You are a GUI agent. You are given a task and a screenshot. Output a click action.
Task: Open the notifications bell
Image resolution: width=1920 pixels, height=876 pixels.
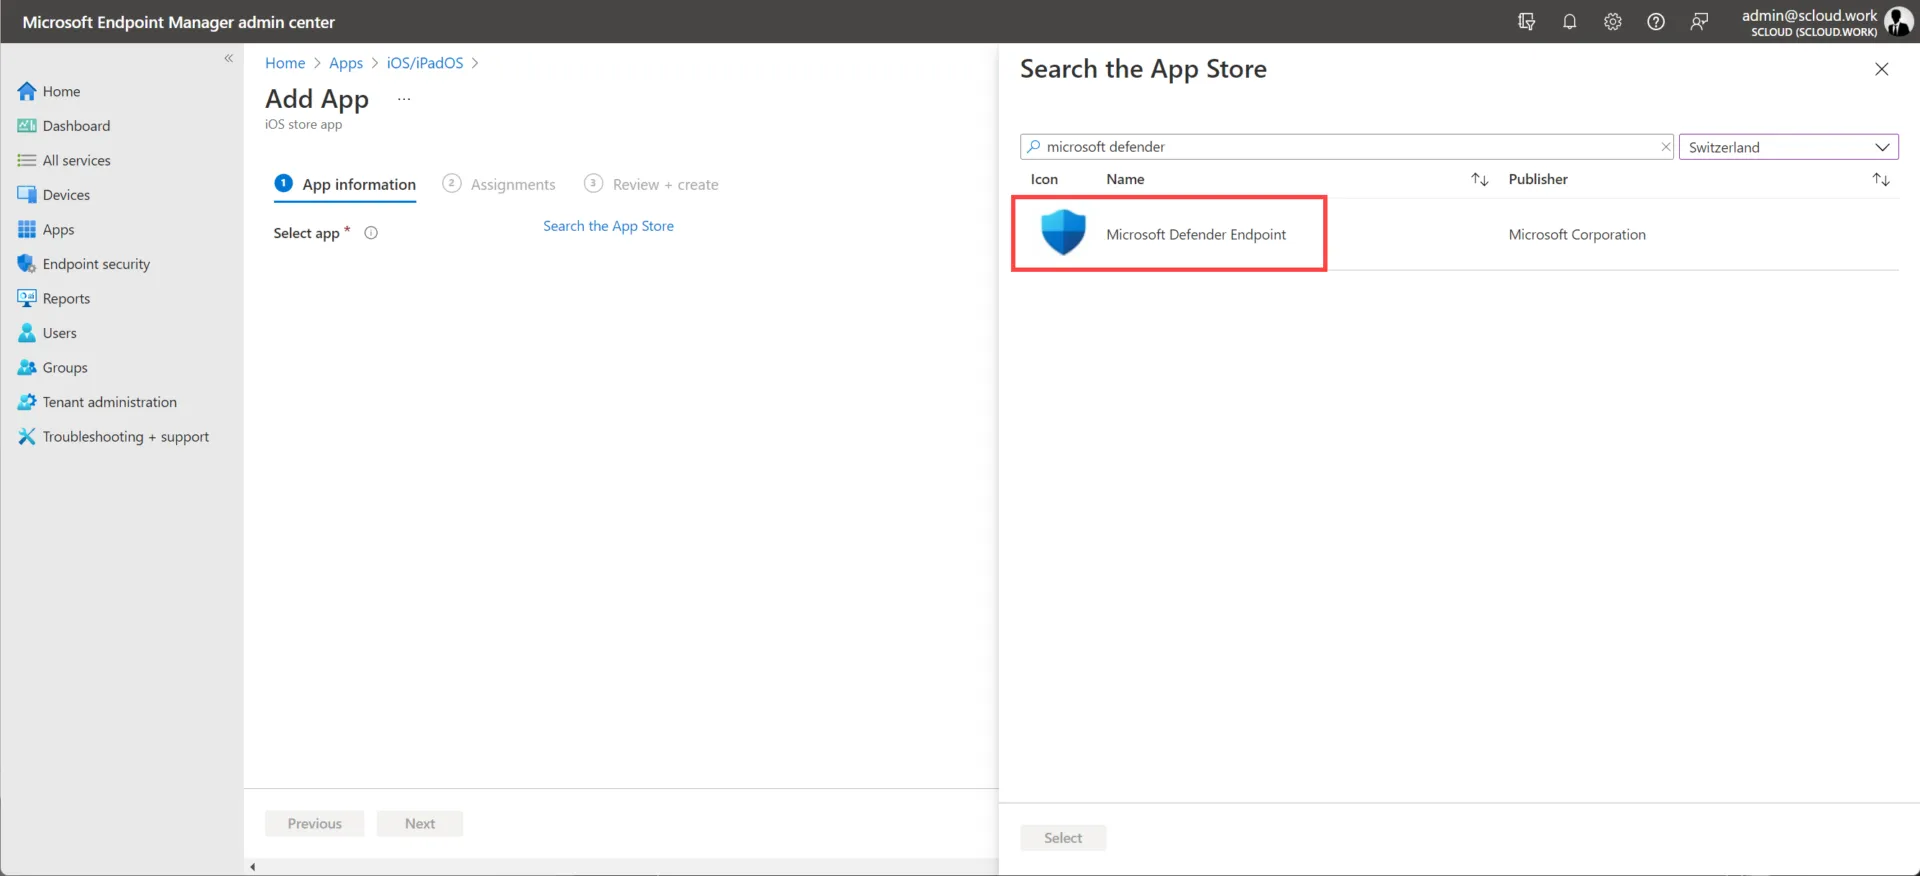pos(1570,21)
